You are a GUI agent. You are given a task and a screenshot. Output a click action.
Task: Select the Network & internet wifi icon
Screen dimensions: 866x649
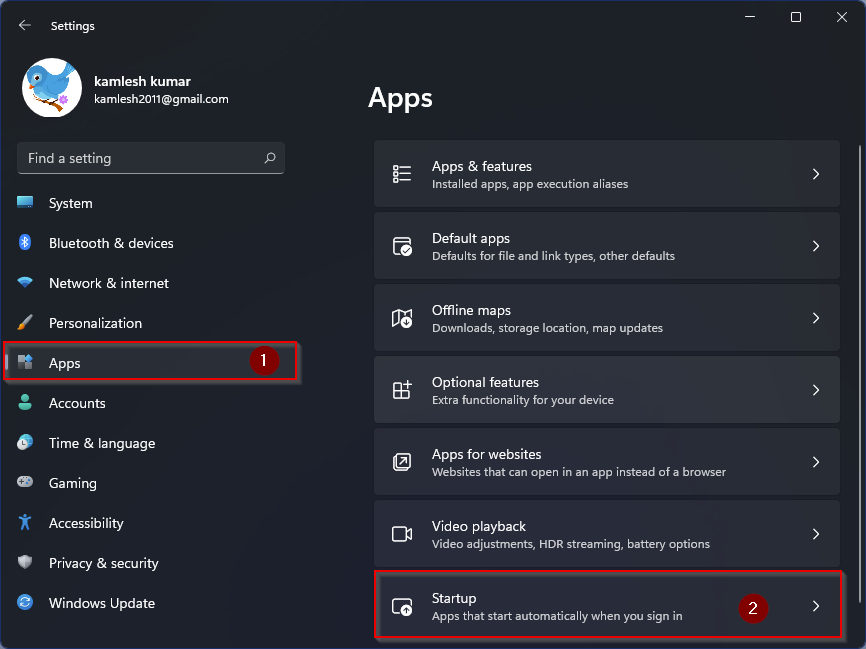(x=26, y=283)
